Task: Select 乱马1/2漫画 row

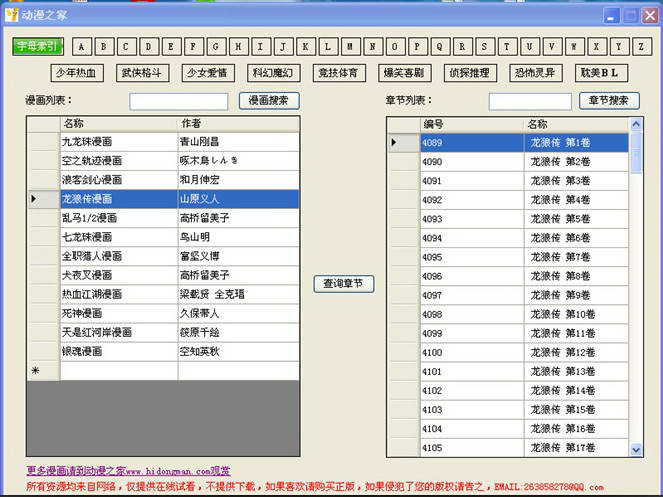Action: click(163, 218)
